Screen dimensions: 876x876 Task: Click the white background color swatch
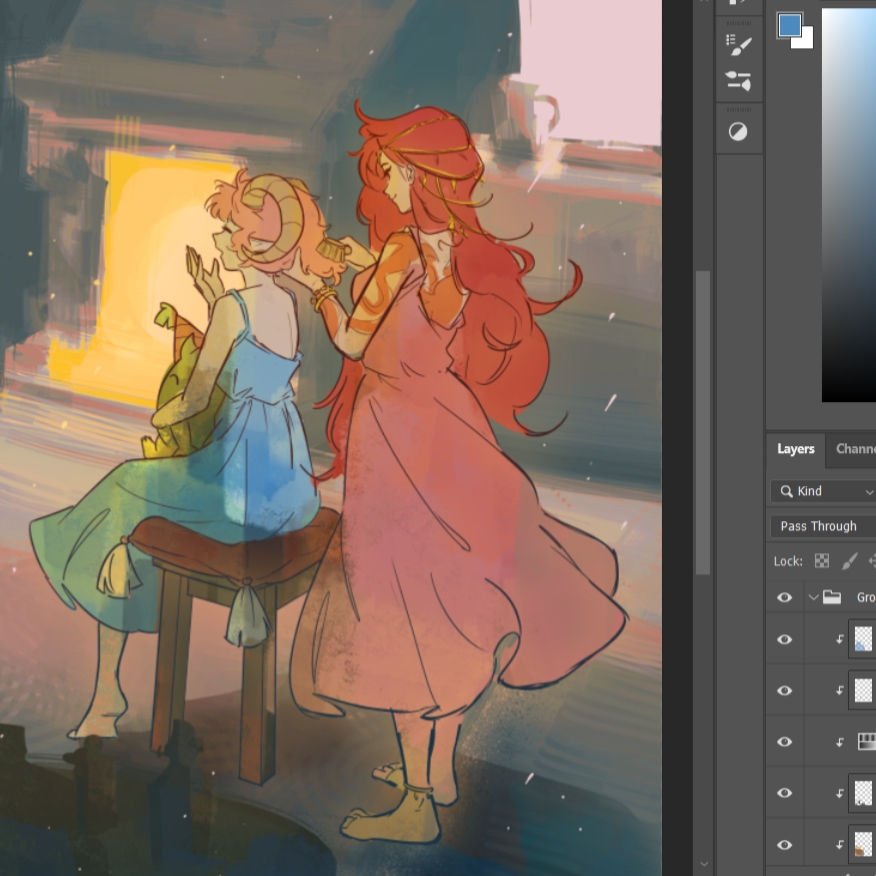(x=806, y=41)
